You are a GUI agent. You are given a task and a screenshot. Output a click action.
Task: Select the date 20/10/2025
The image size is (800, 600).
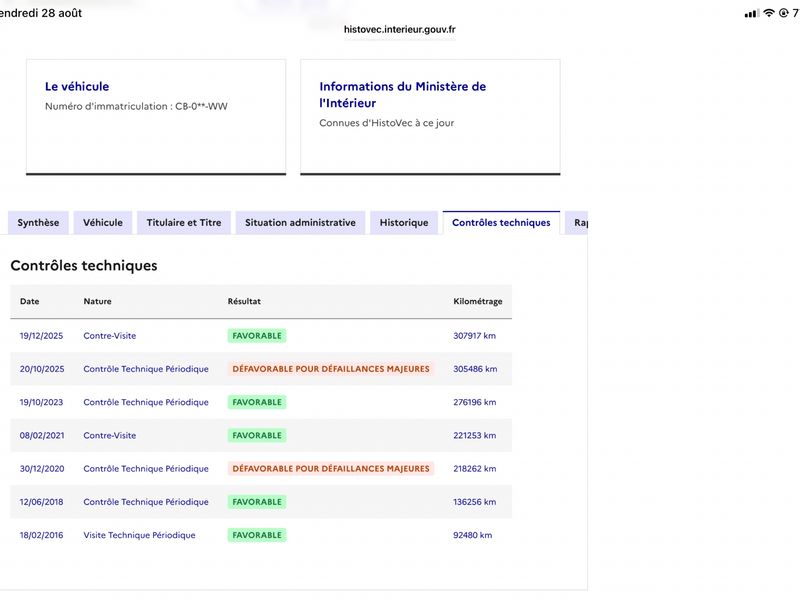click(x=42, y=369)
